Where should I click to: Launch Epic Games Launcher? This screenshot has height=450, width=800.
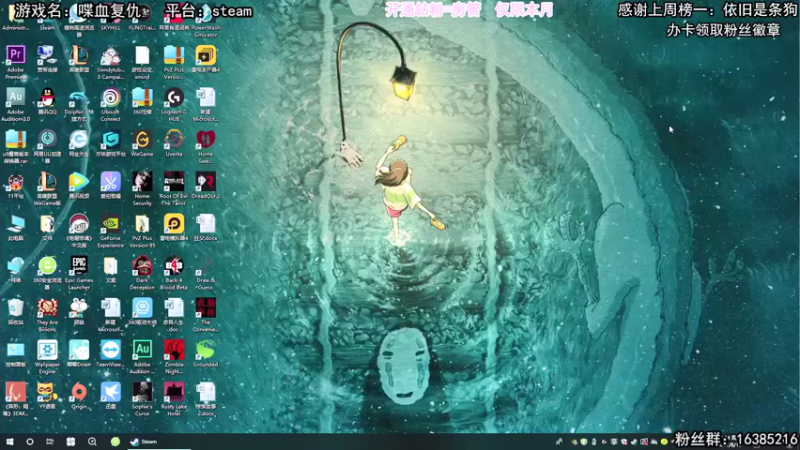(79, 272)
